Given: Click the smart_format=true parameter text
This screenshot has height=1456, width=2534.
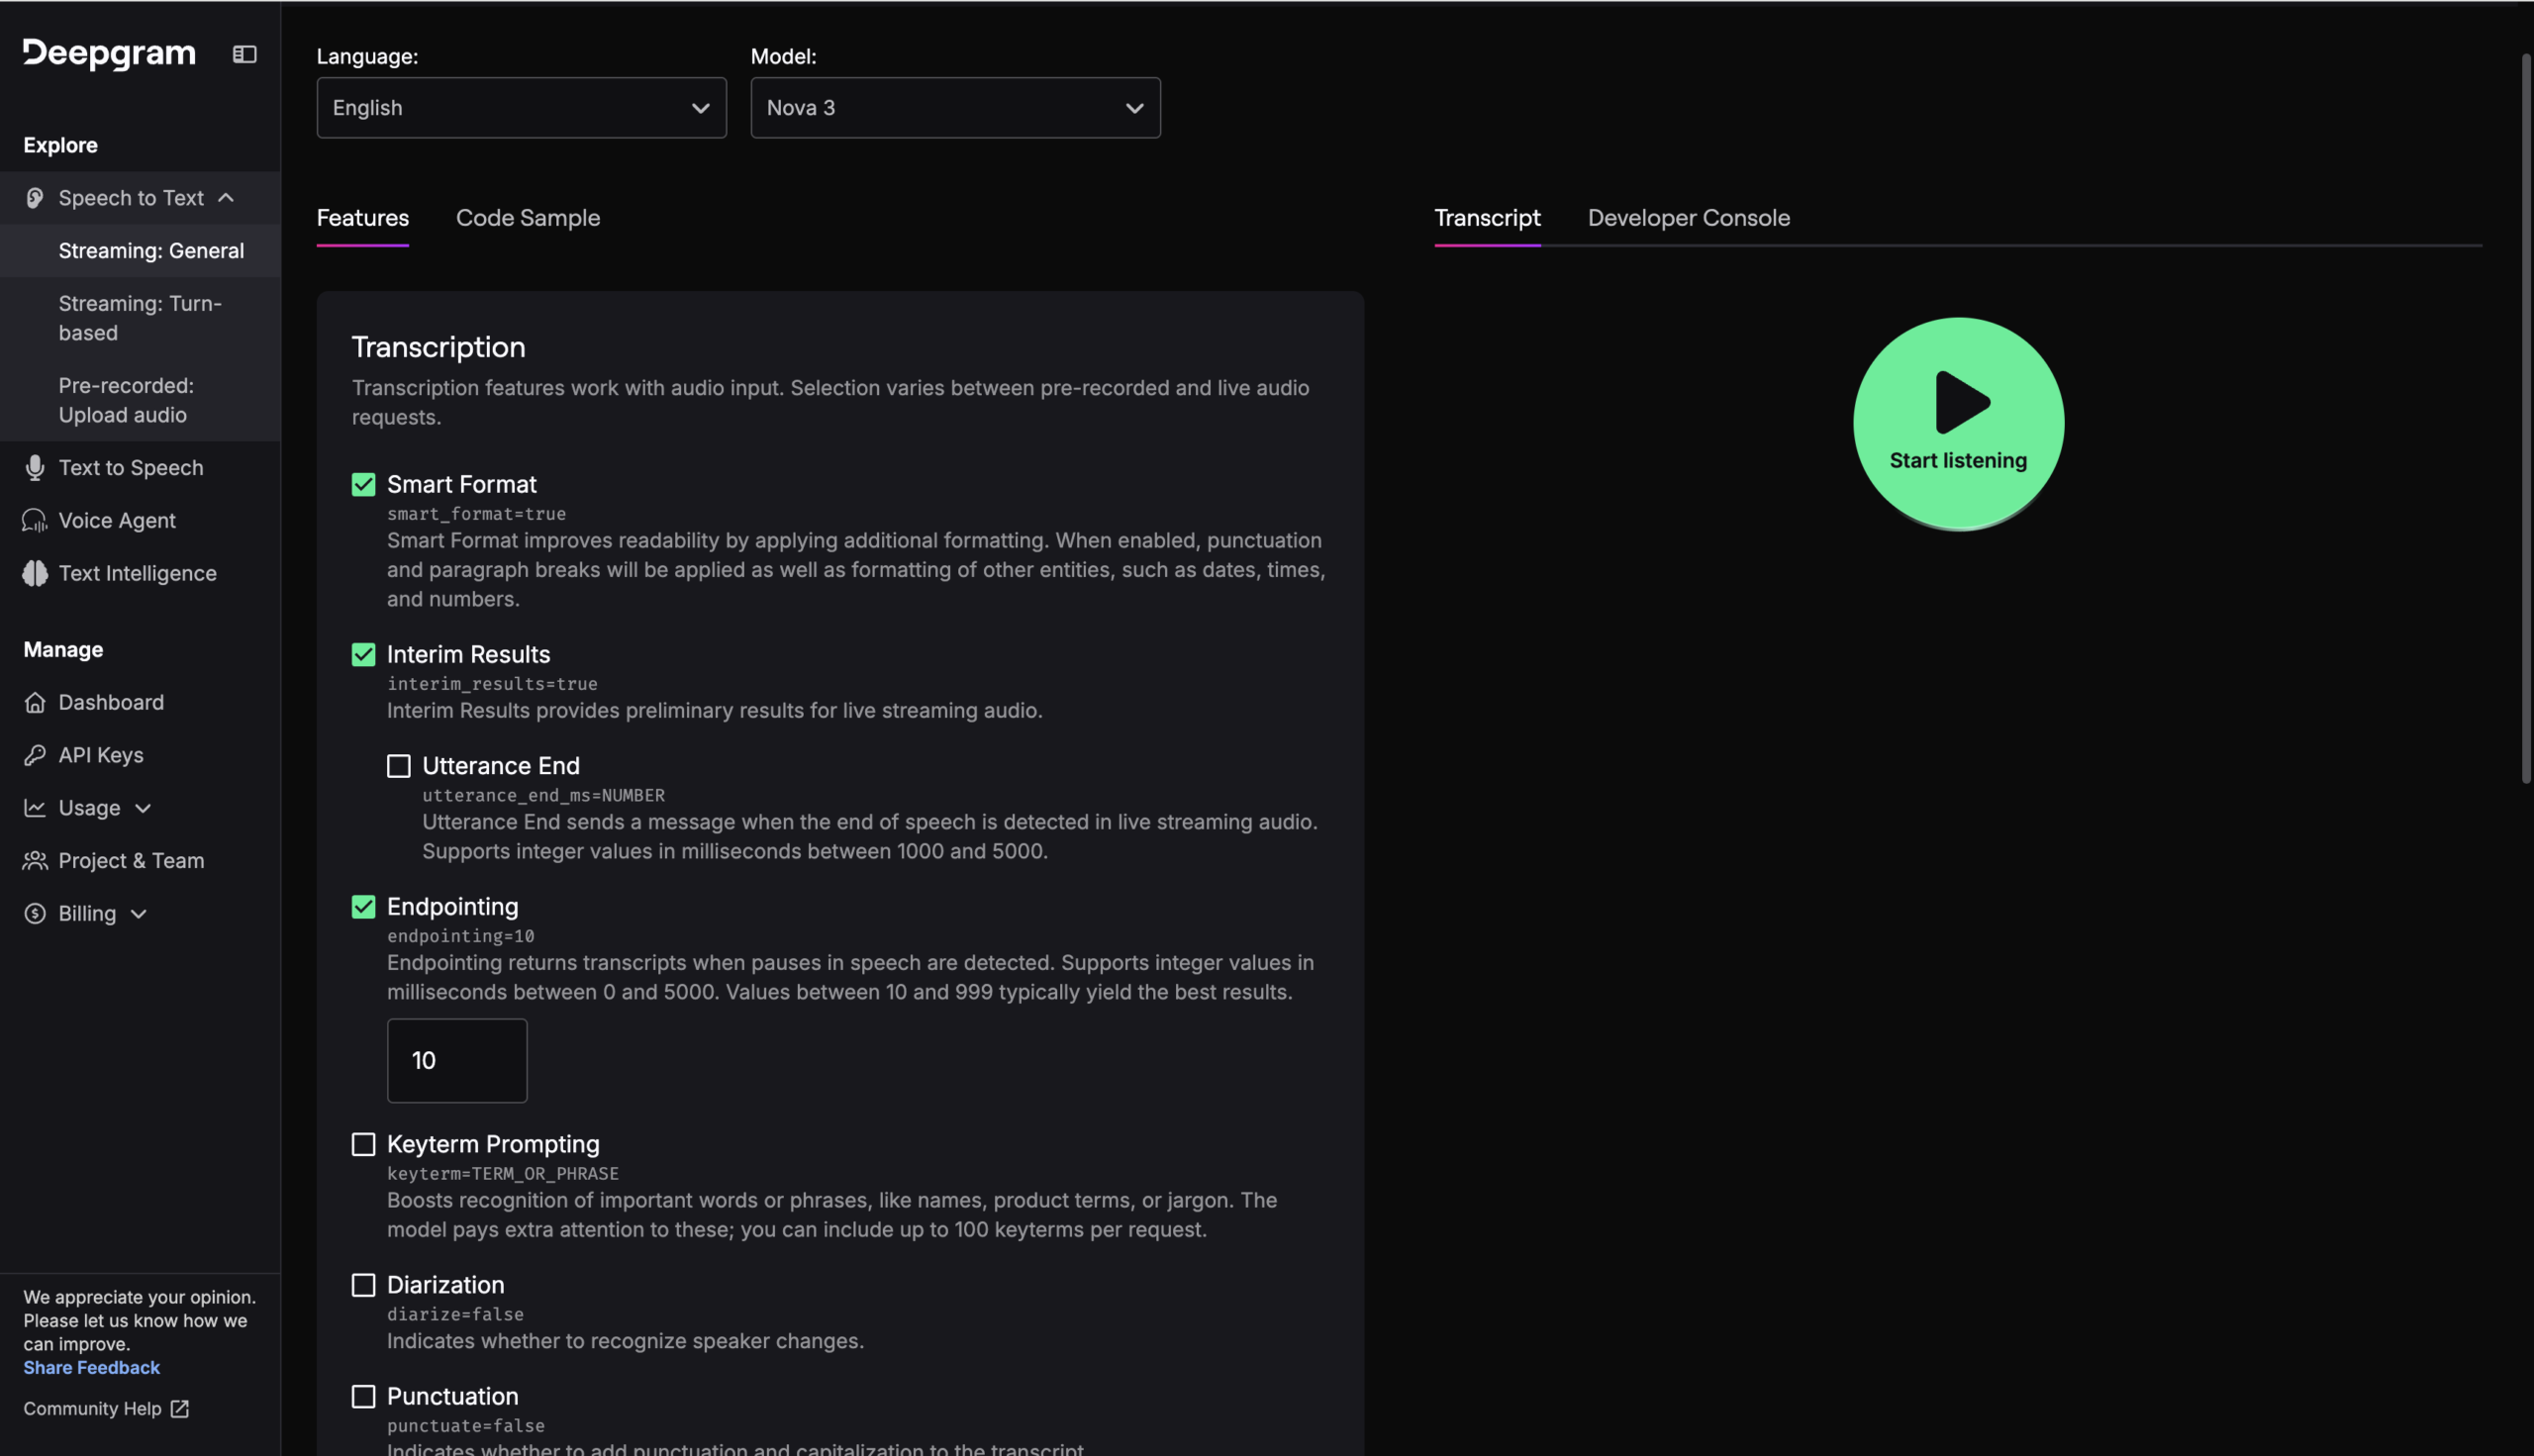Looking at the screenshot, I should 477,514.
